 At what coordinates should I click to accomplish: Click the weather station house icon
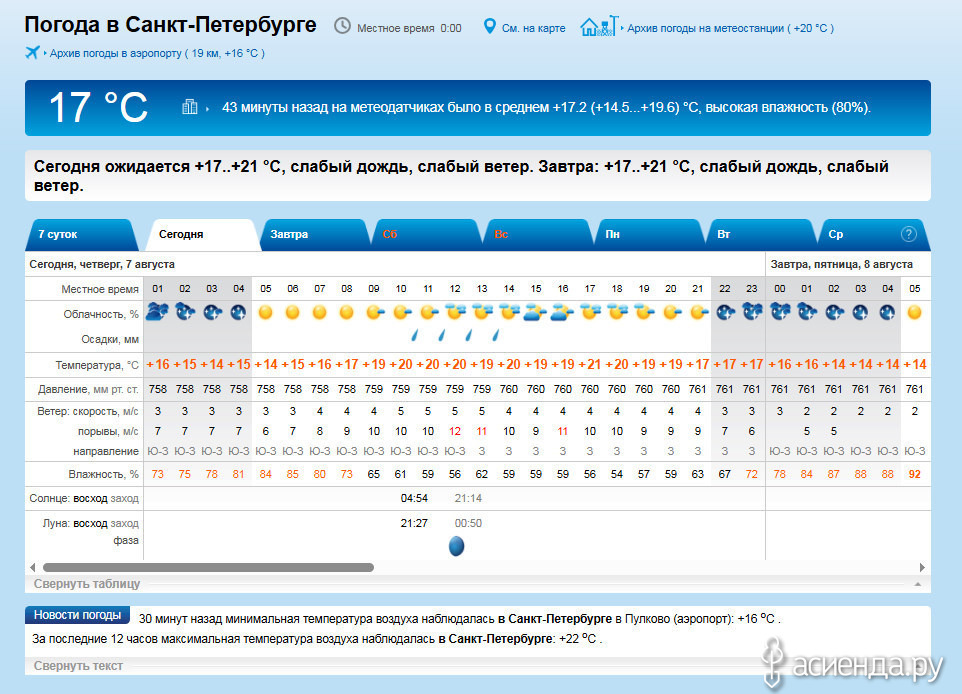click(599, 26)
